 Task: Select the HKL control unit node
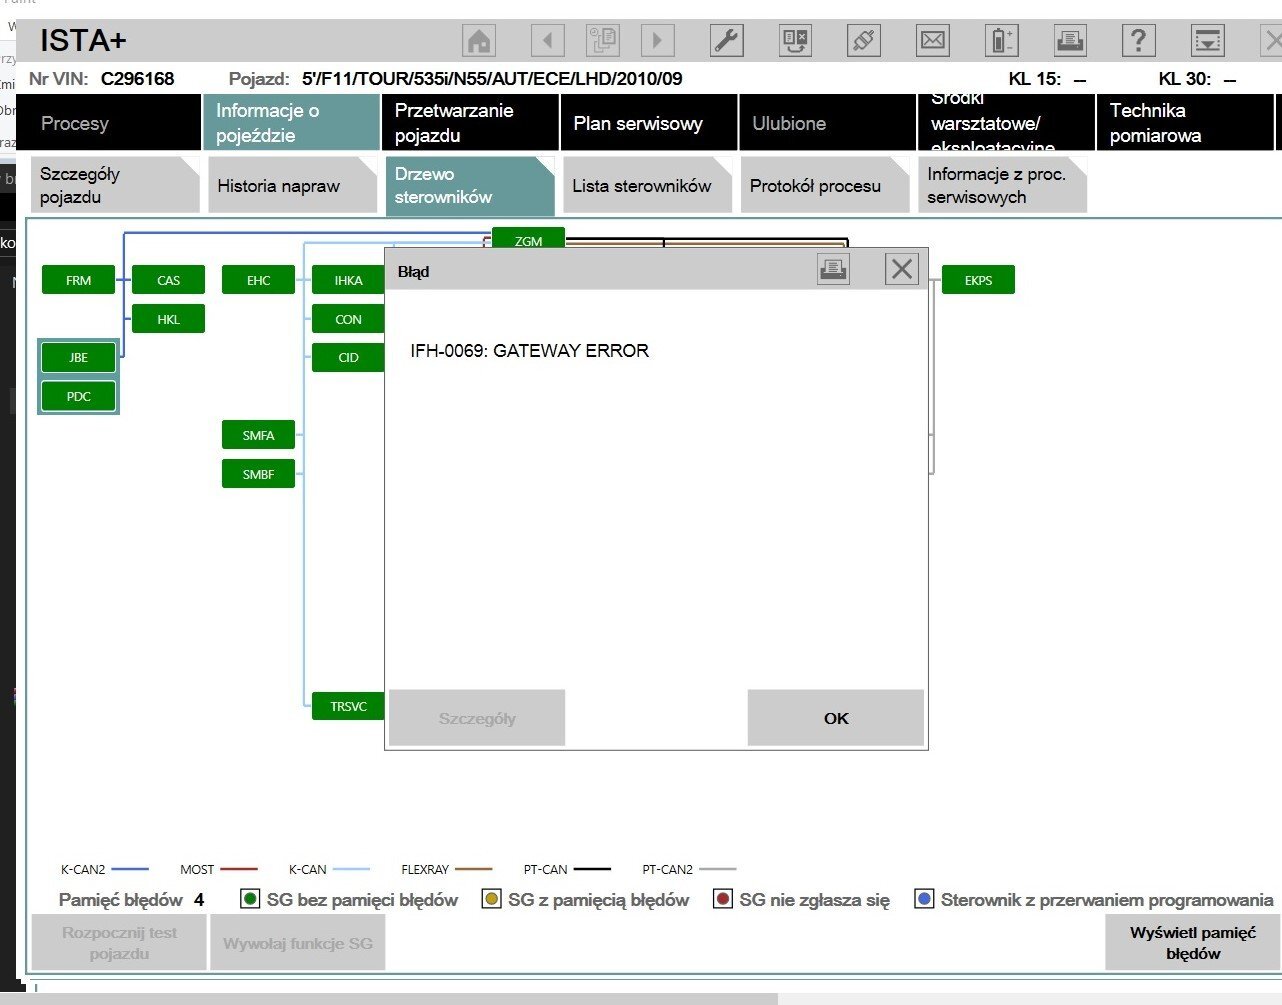pyautogui.click(x=168, y=319)
